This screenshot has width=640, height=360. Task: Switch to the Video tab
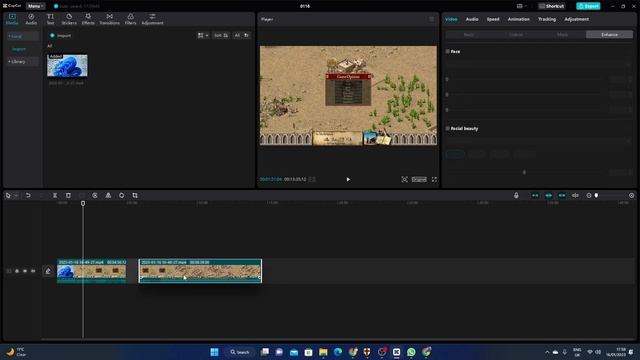coord(451,19)
